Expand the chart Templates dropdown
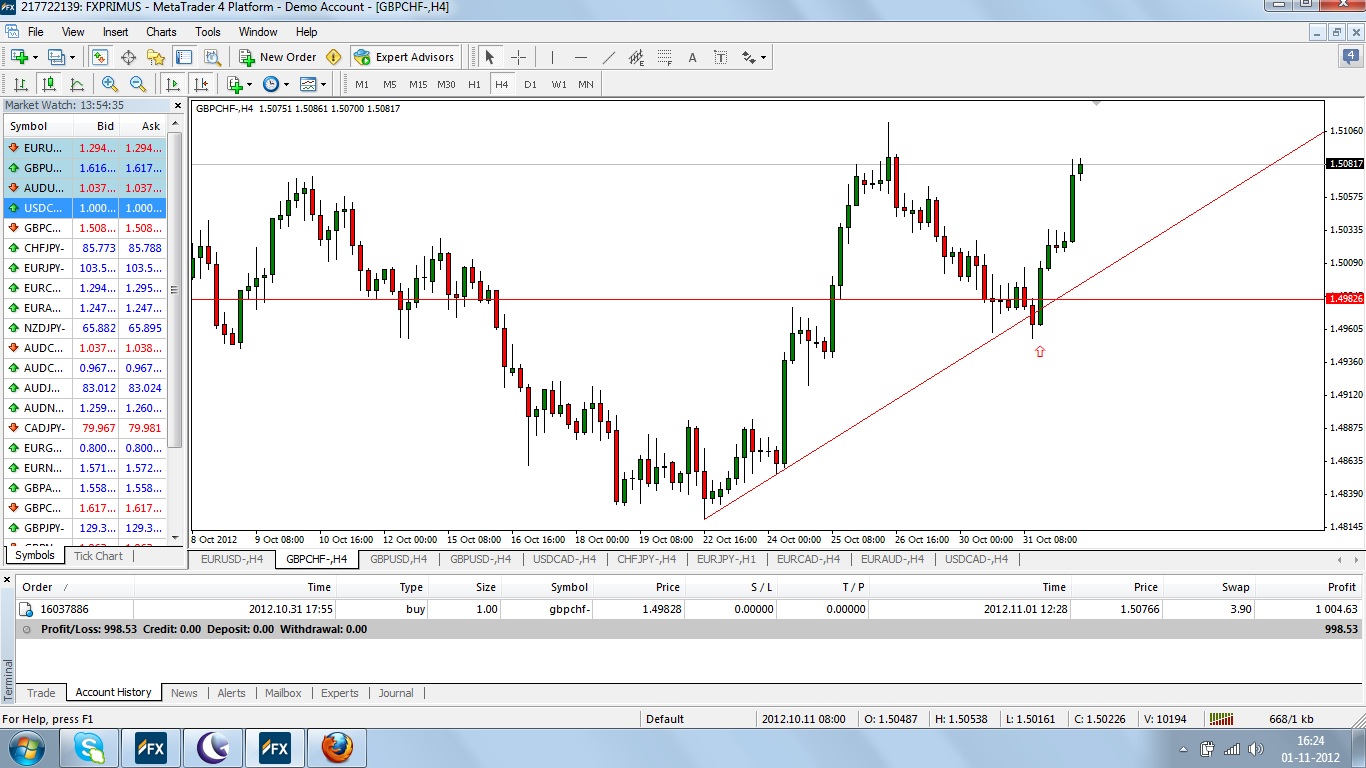The height and width of the screenshot is (768, 1366). [323, 84]
